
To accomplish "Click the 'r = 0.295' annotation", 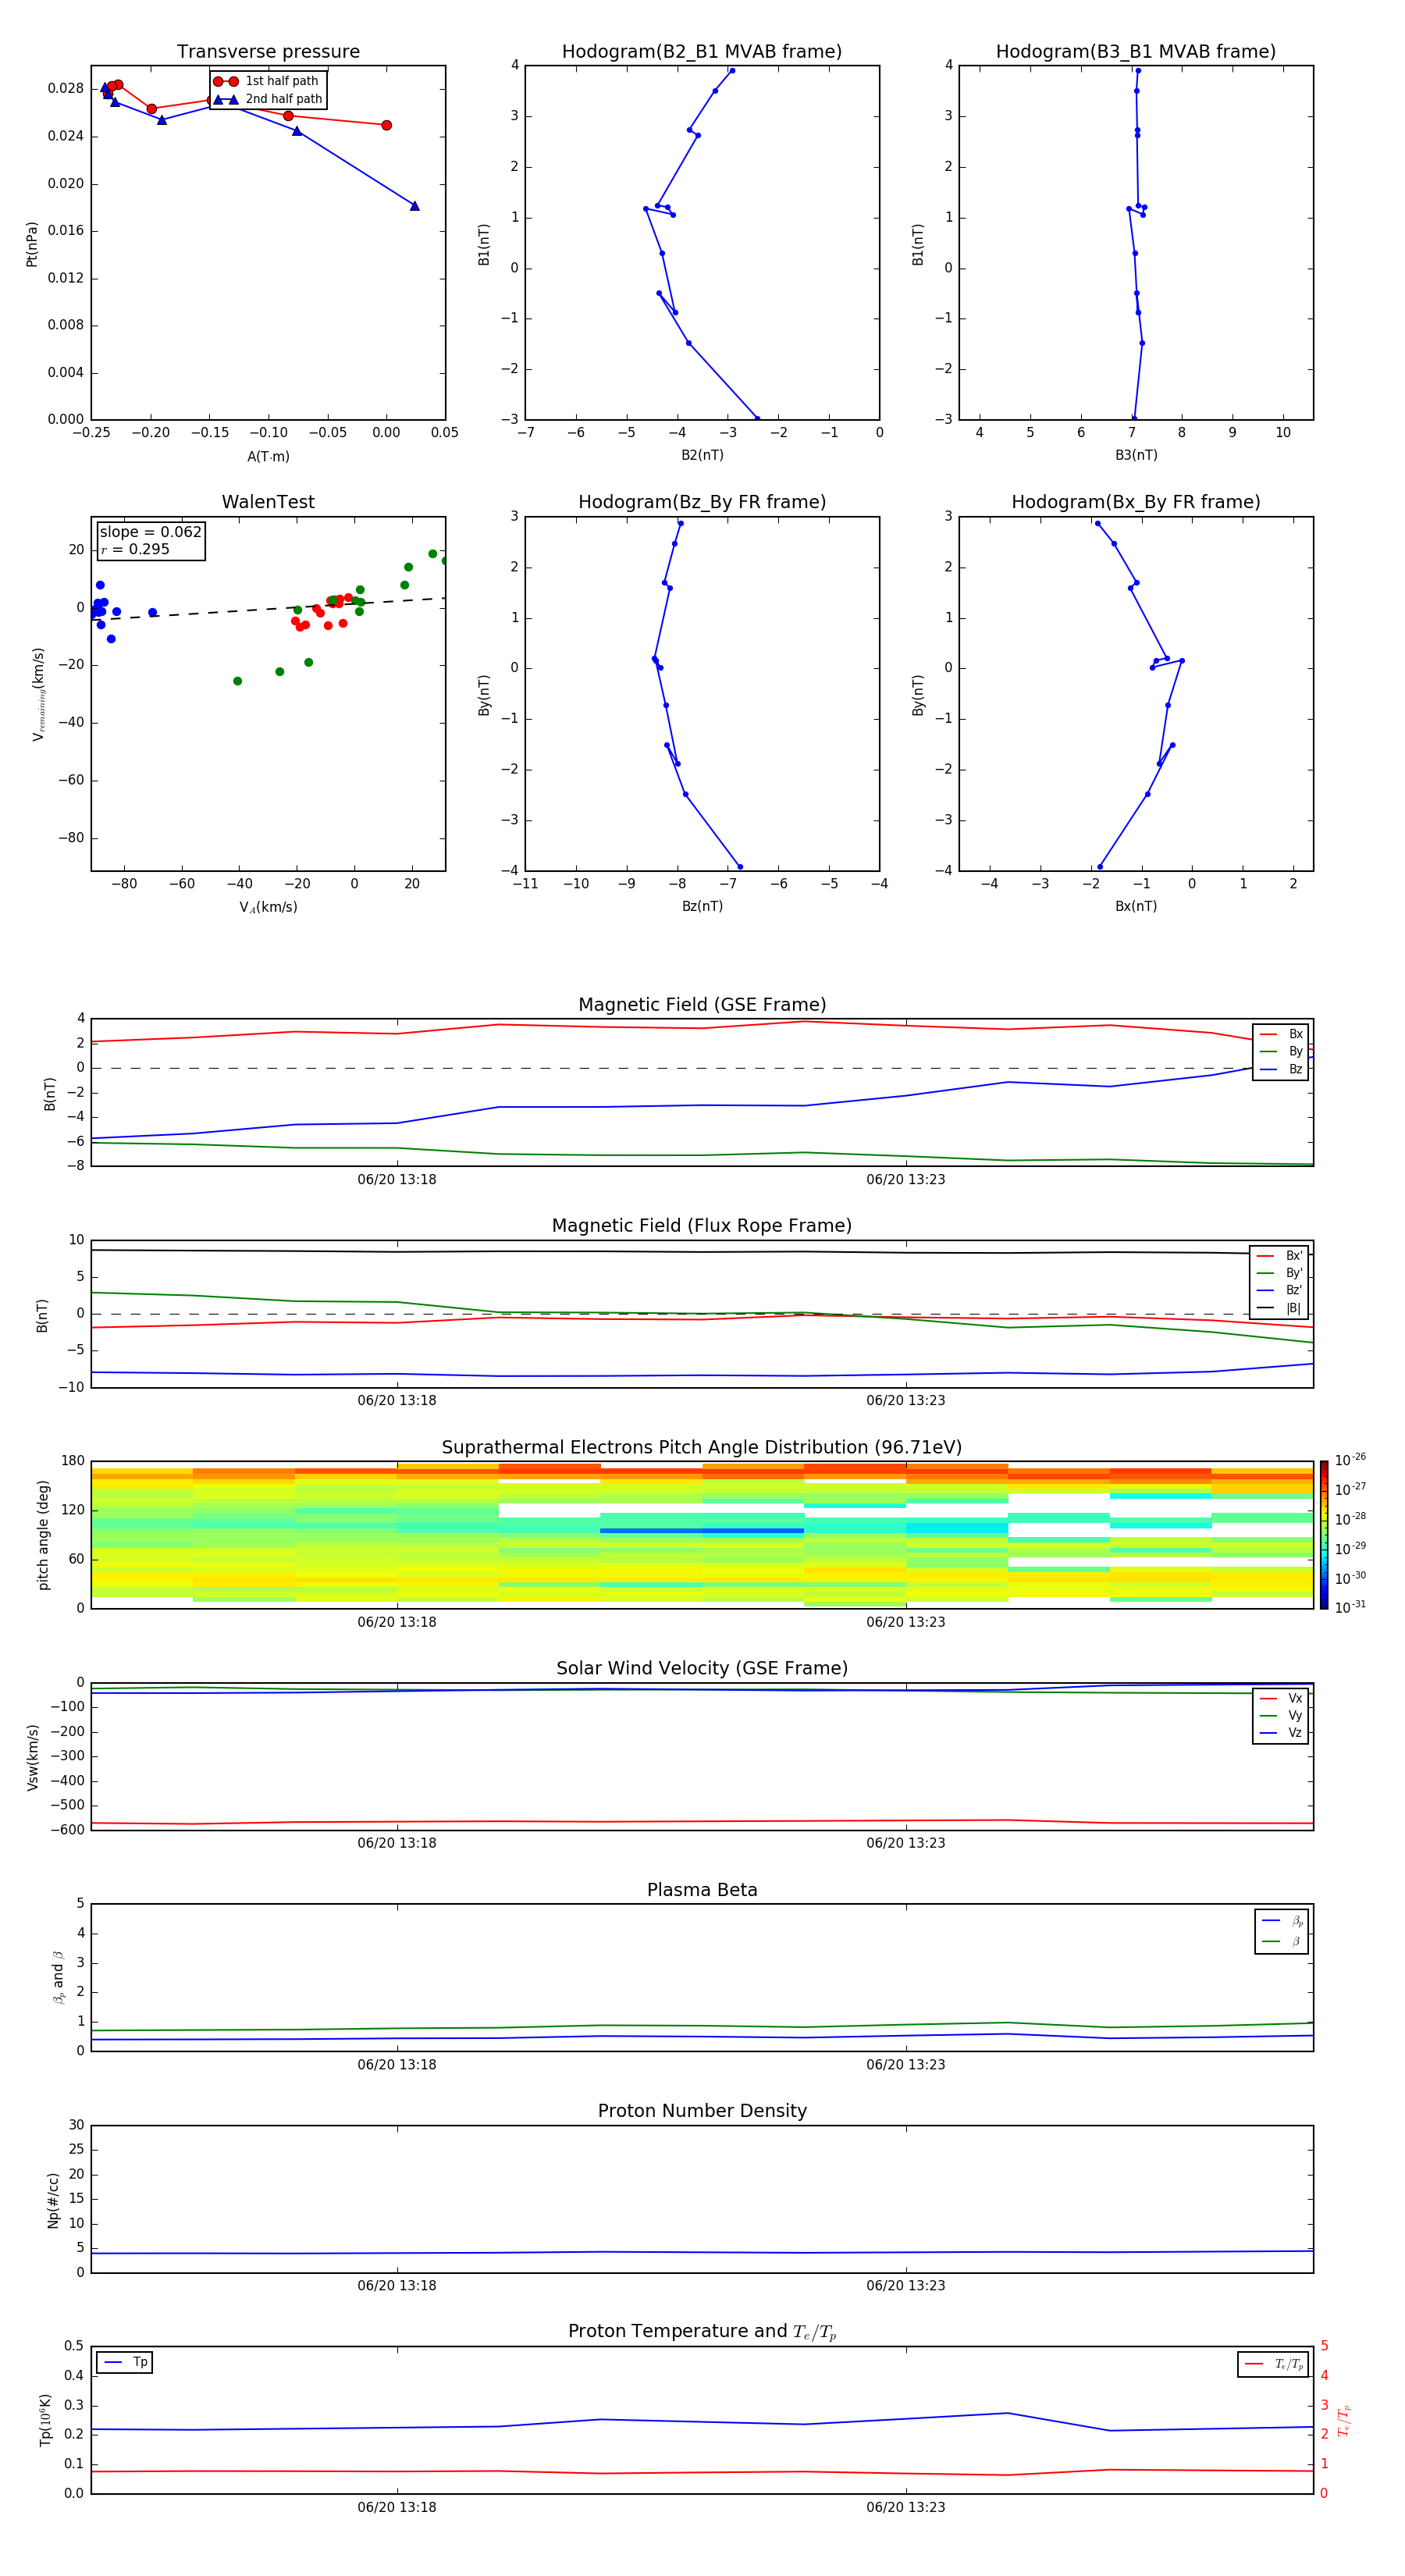I will 135,549.
